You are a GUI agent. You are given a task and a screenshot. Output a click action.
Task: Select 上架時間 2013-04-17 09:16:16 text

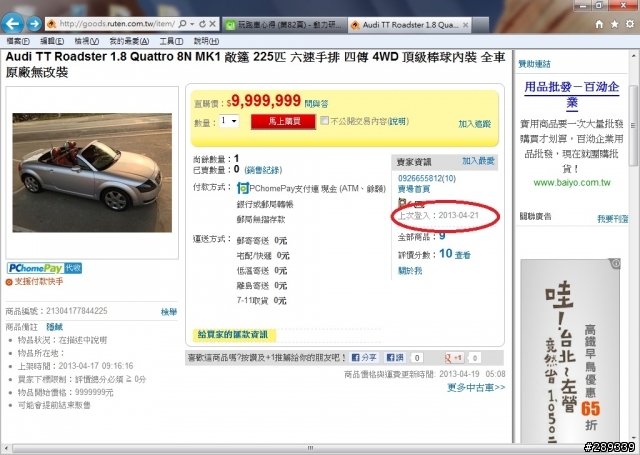click(x=76, y=366)
